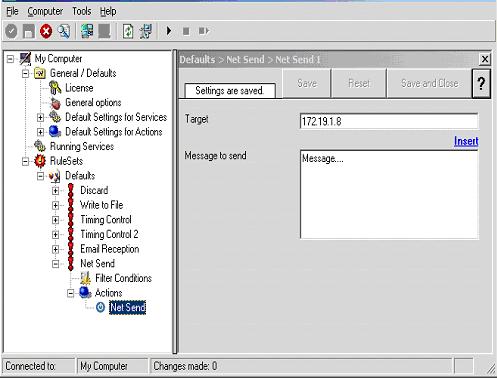Click the 'Changes made: 0' status text

(x=185, y=366)
